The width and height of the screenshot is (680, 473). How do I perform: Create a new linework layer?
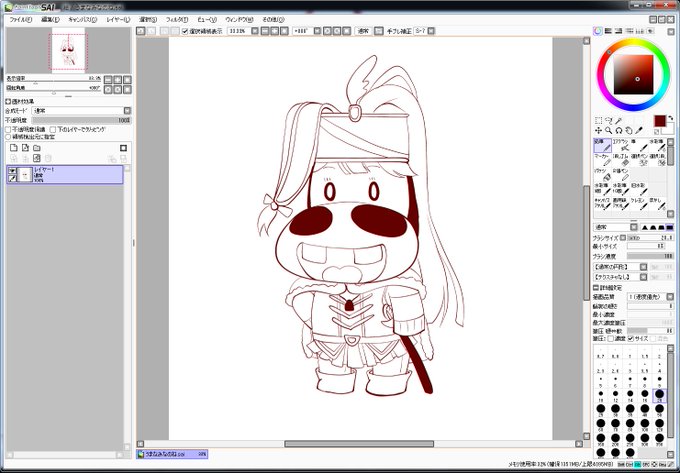(x=25, y=148)
